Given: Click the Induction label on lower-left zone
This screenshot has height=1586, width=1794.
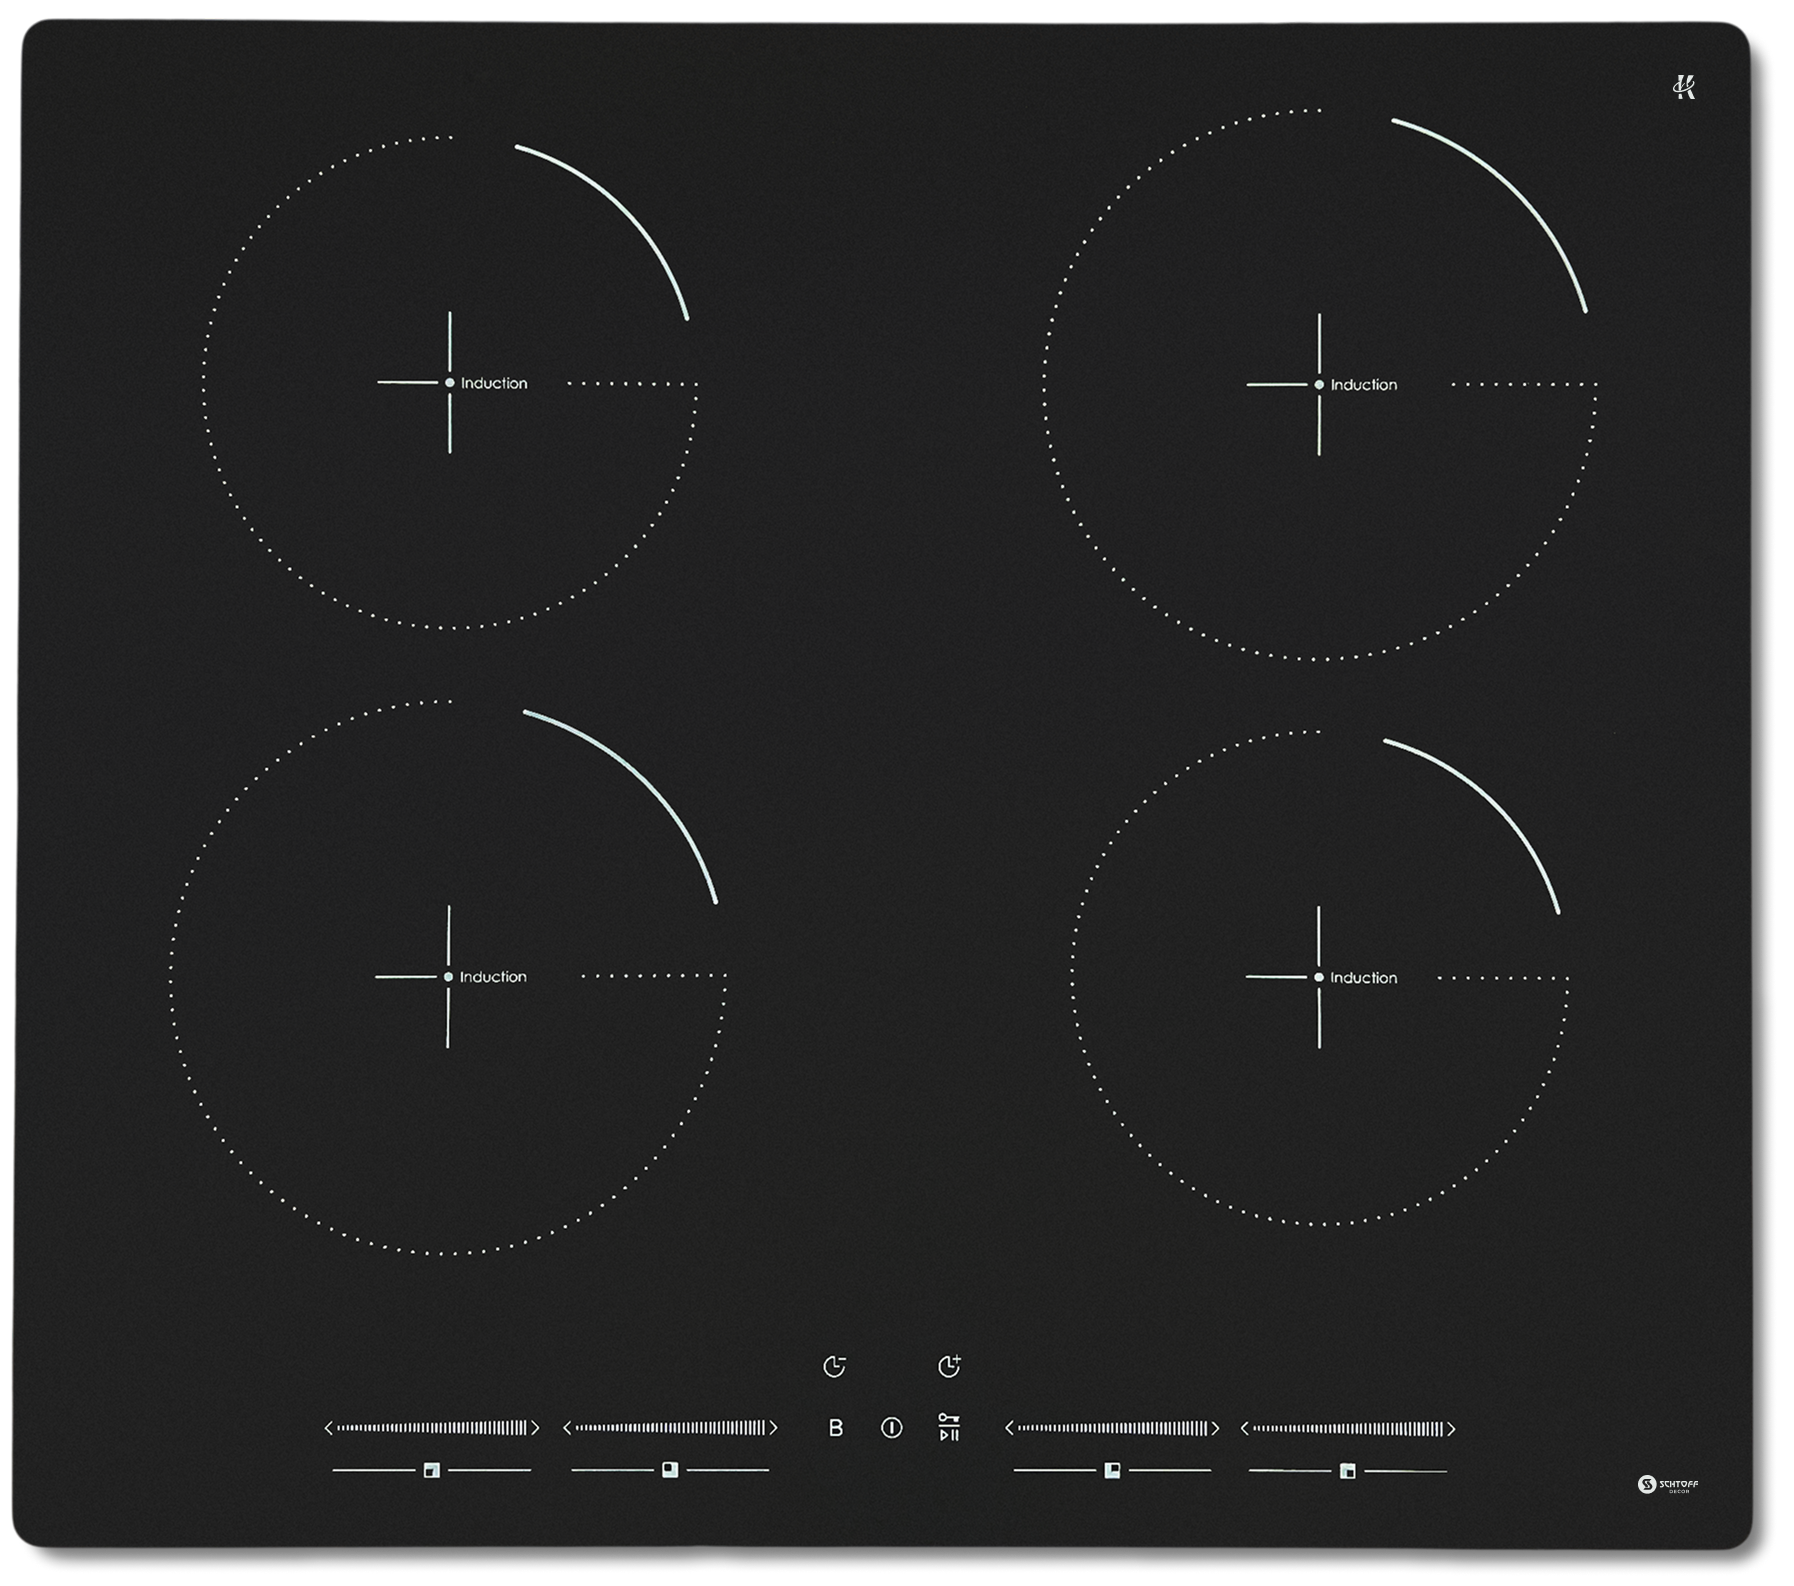Looking at the screenshot, I should (493, 977).
